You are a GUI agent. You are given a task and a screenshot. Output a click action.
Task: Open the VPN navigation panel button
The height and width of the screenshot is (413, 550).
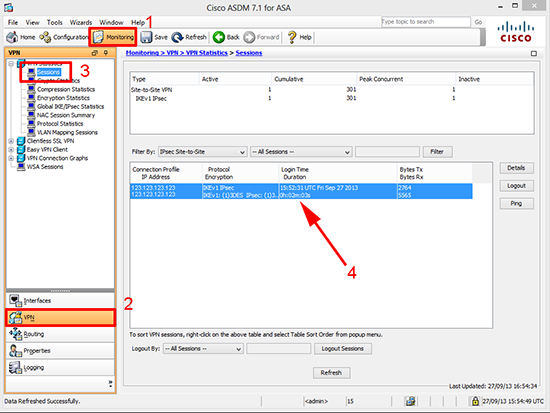(60, 318)
